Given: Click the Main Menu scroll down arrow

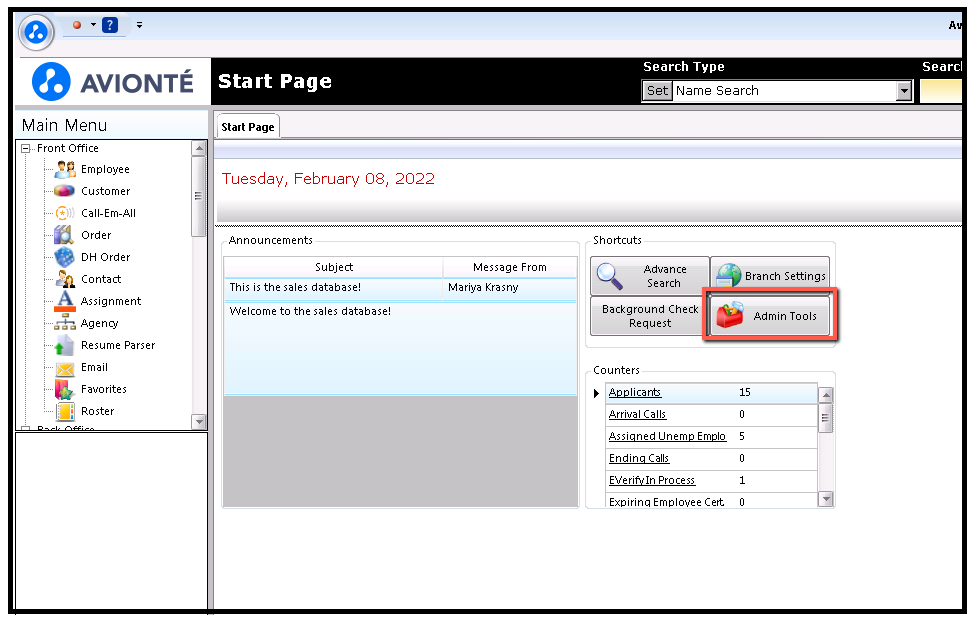Looking at the screenshot, I should [x=199, y=422].
